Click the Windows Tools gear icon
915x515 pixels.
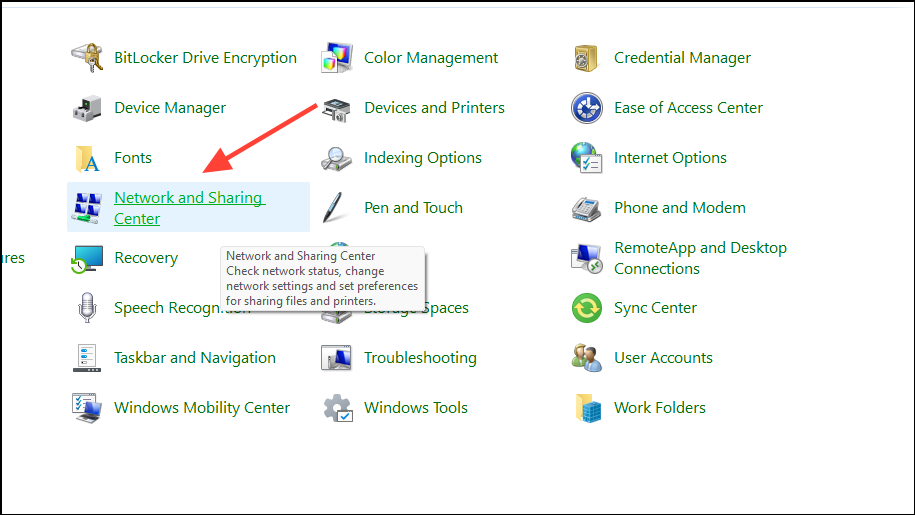(x=338, y=408)
